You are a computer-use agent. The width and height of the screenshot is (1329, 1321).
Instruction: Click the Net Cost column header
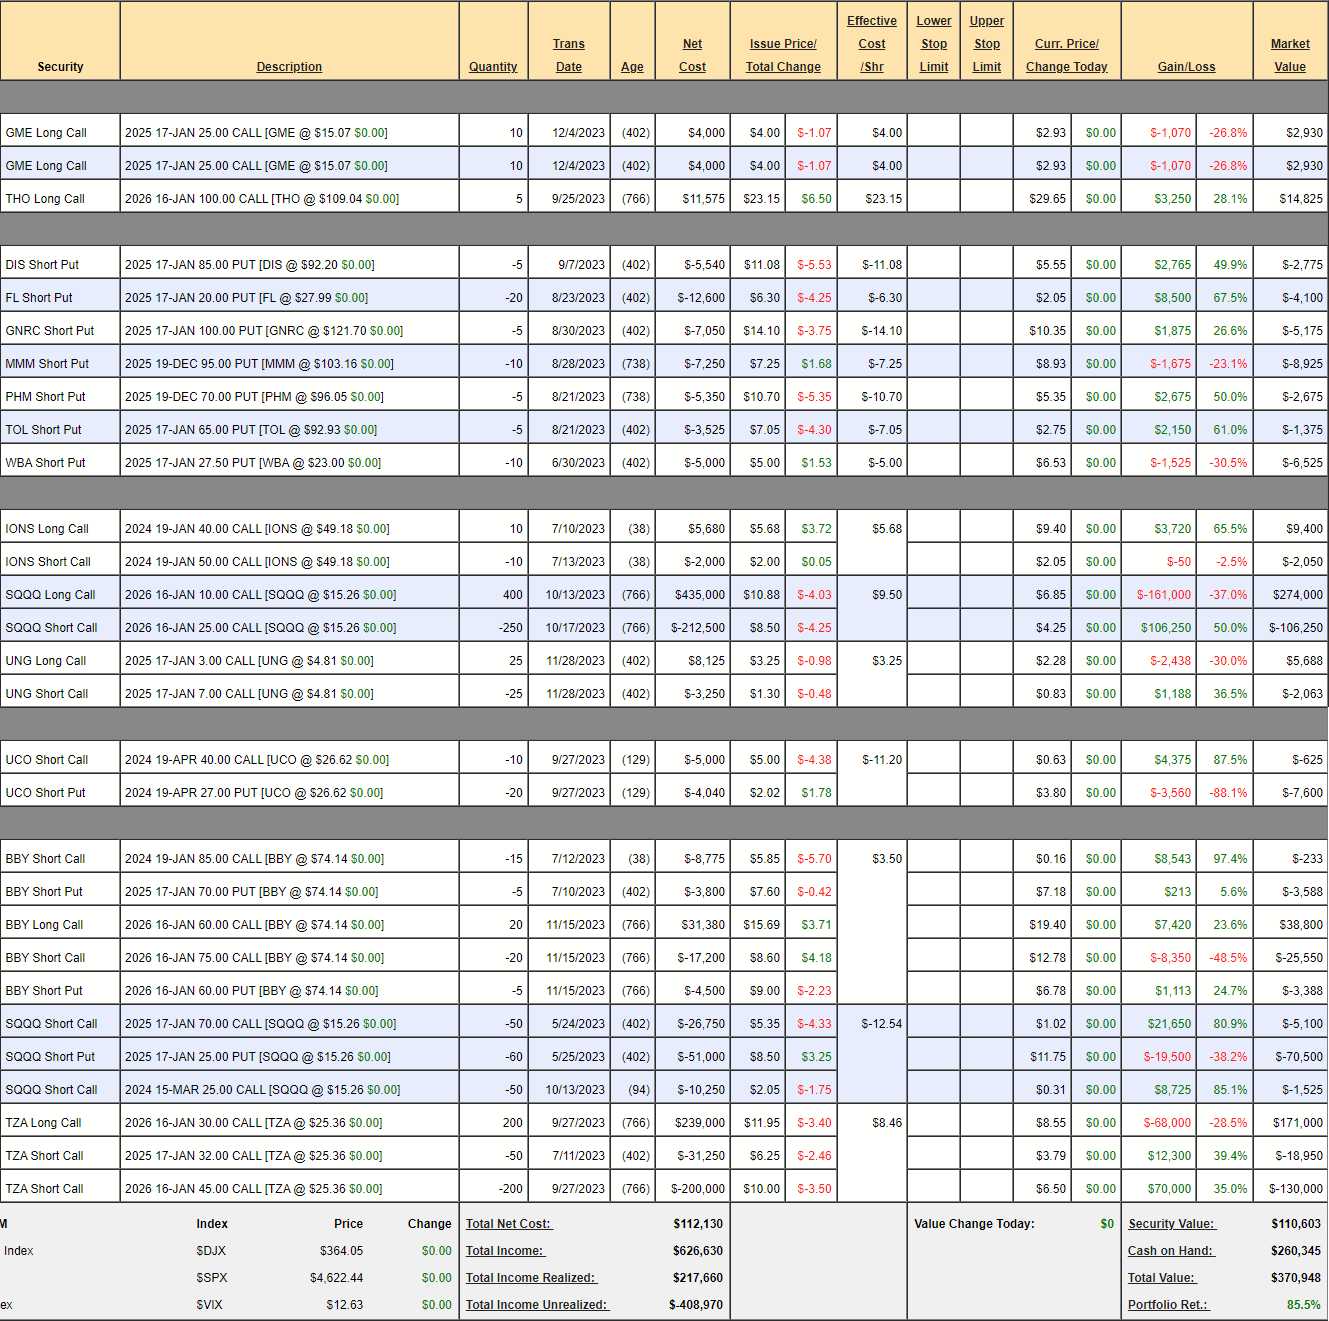(x=692, y=55)
